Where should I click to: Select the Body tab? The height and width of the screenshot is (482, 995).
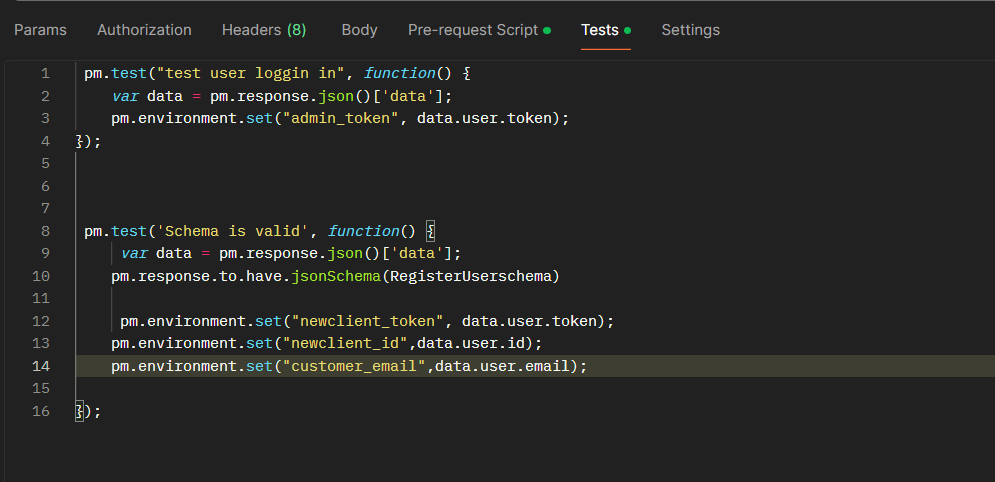[359, 30]
